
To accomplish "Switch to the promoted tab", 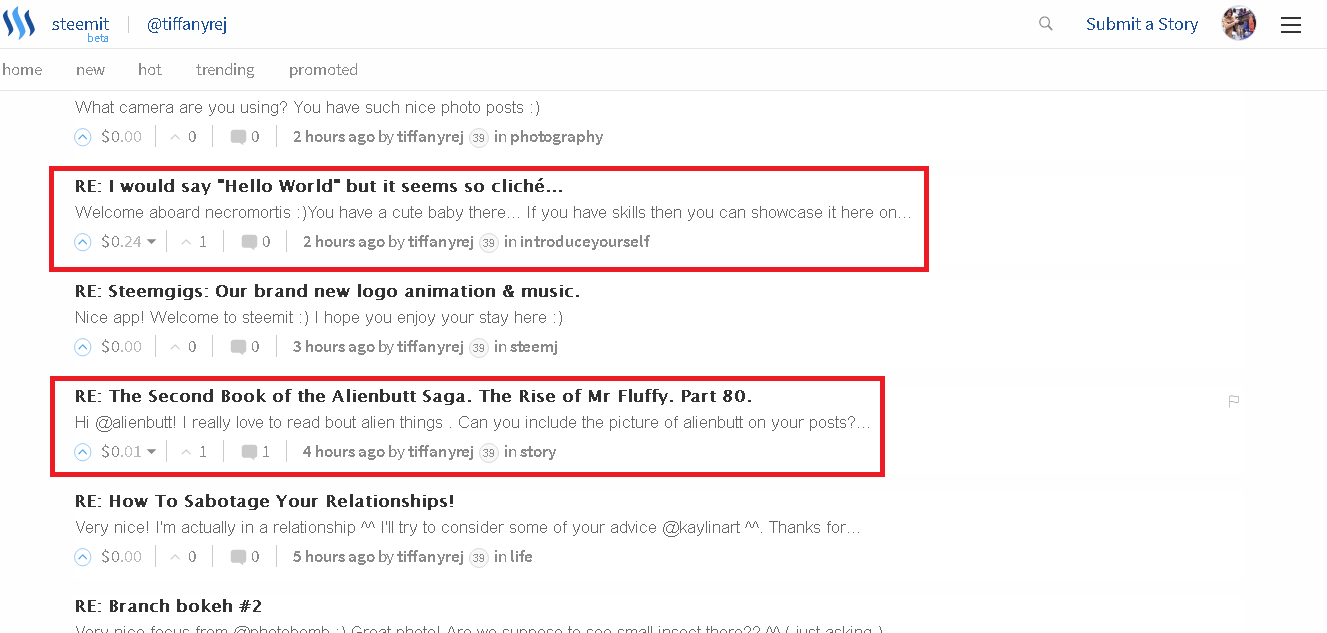I will point(323,70).
